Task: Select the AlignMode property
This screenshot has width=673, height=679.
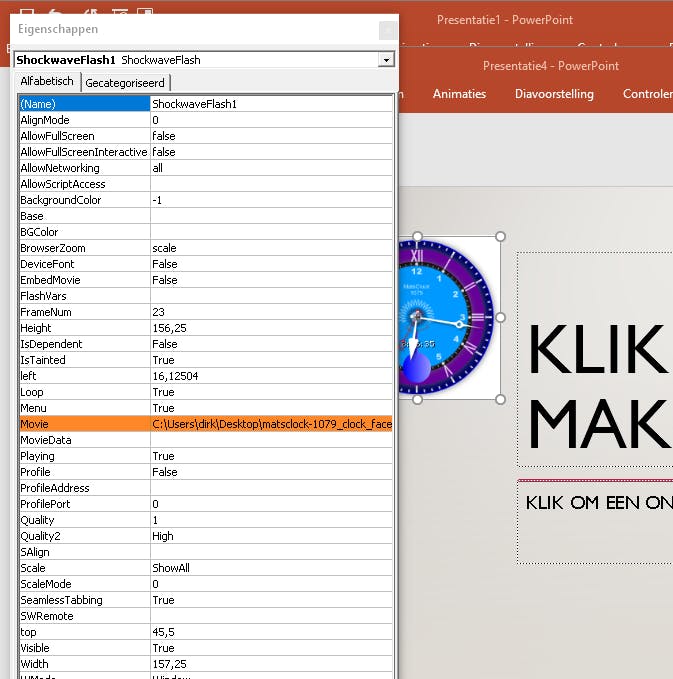Action: 85,120
